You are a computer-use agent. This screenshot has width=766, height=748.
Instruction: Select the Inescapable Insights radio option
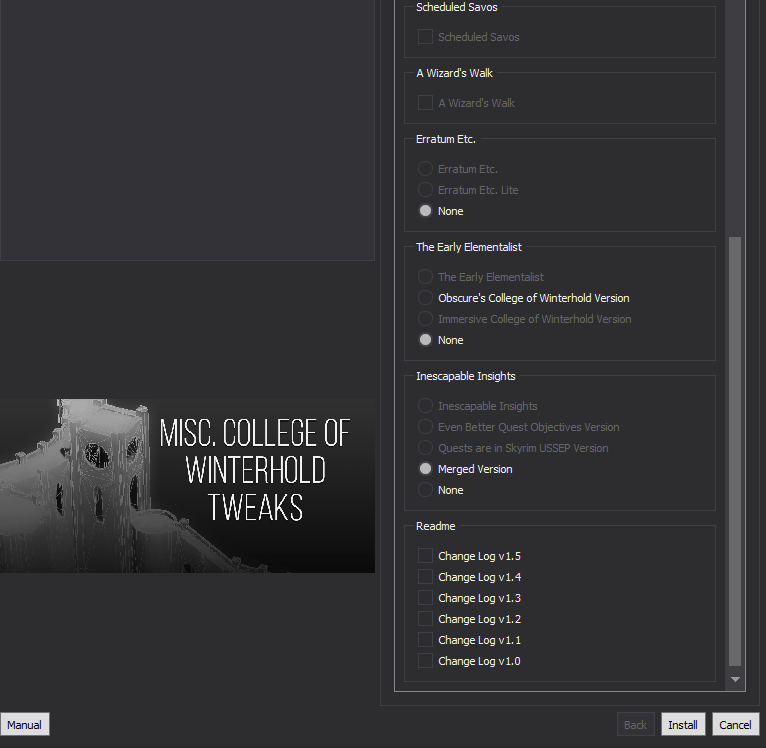coord(425,406)
